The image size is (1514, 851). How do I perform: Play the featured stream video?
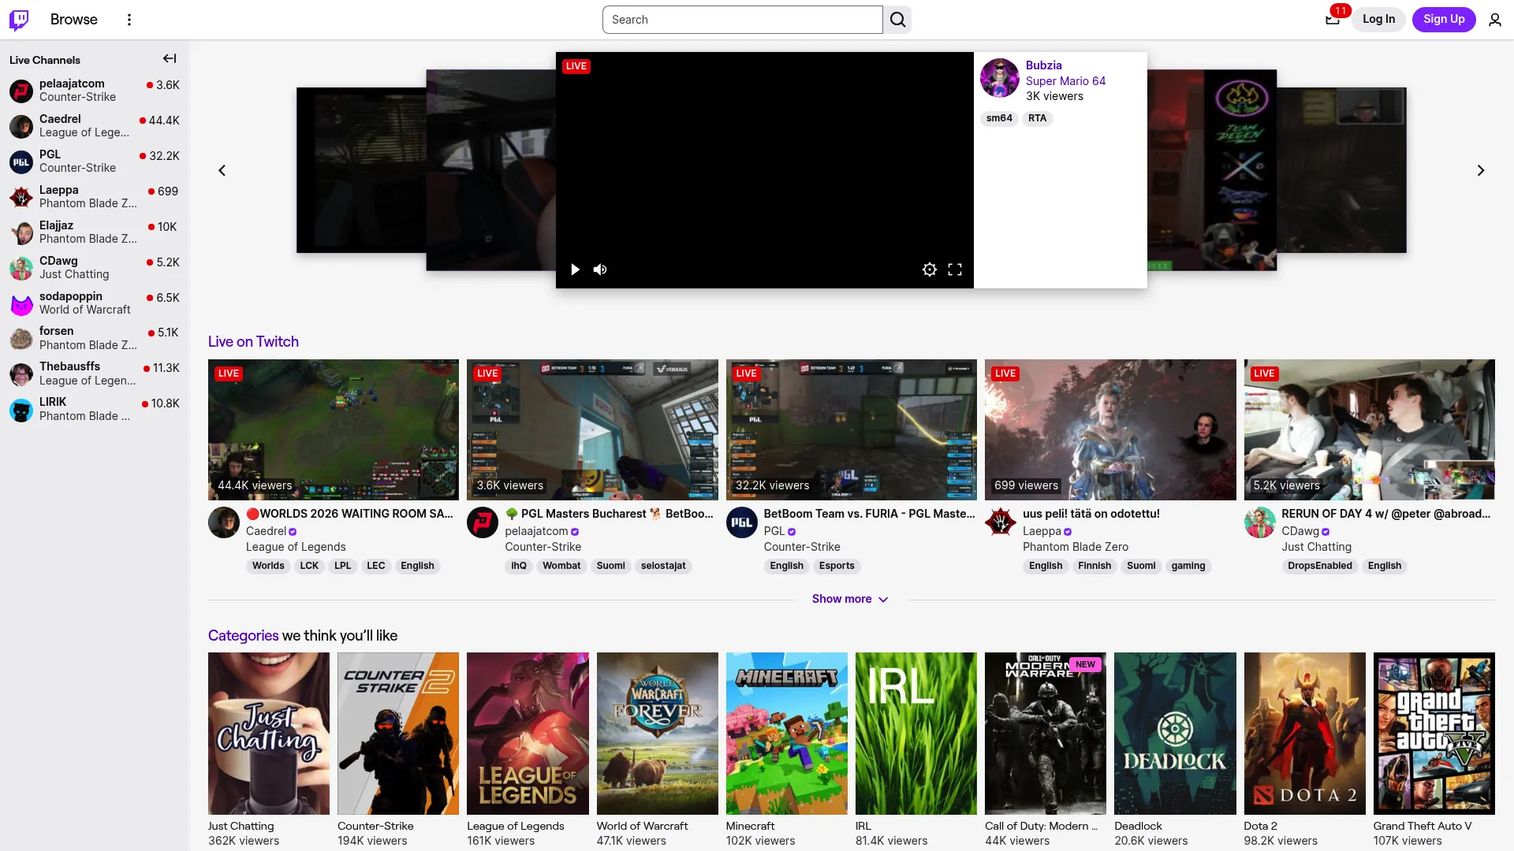575,269
